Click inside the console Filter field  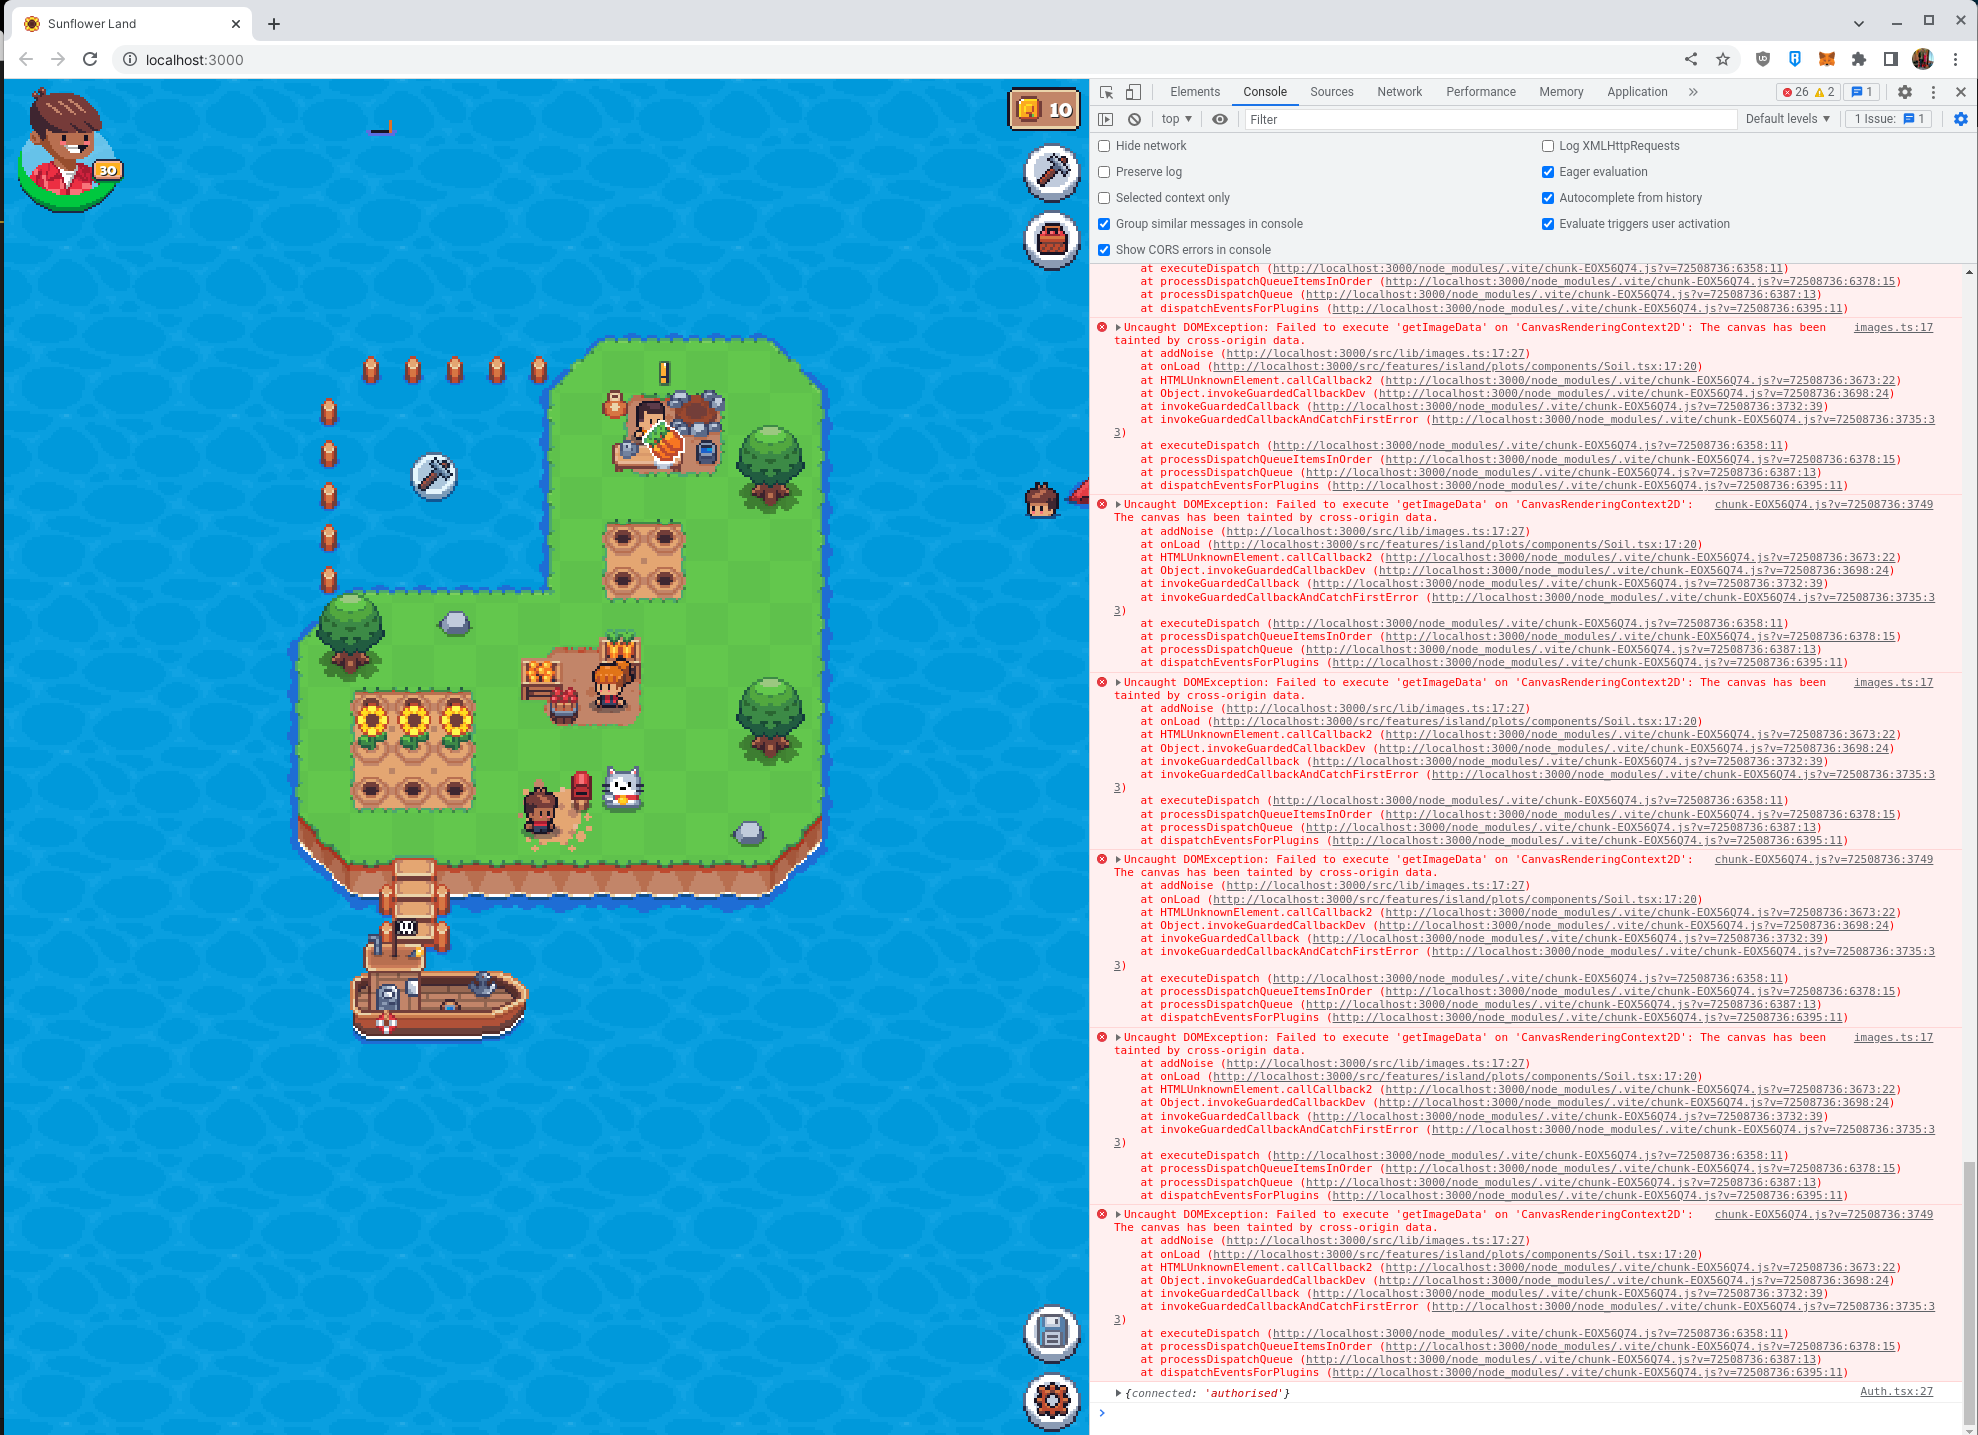(x=1400, y=119)
